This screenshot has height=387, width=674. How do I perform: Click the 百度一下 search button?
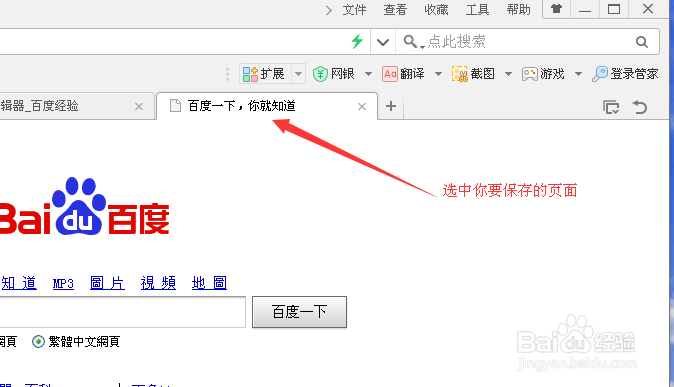tap(299, 312)
